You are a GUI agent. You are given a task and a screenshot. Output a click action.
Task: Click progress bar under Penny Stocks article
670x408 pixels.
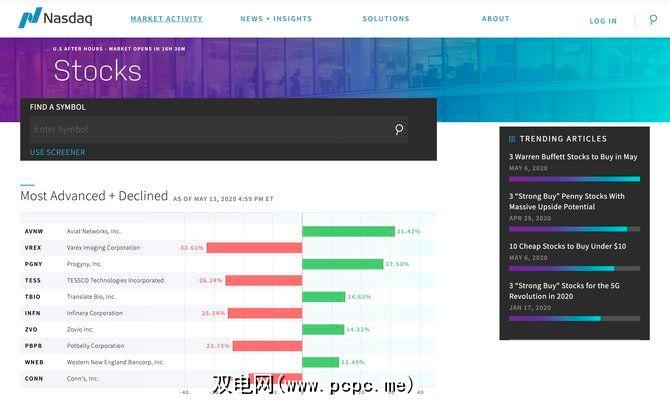[x=574, y=229]
